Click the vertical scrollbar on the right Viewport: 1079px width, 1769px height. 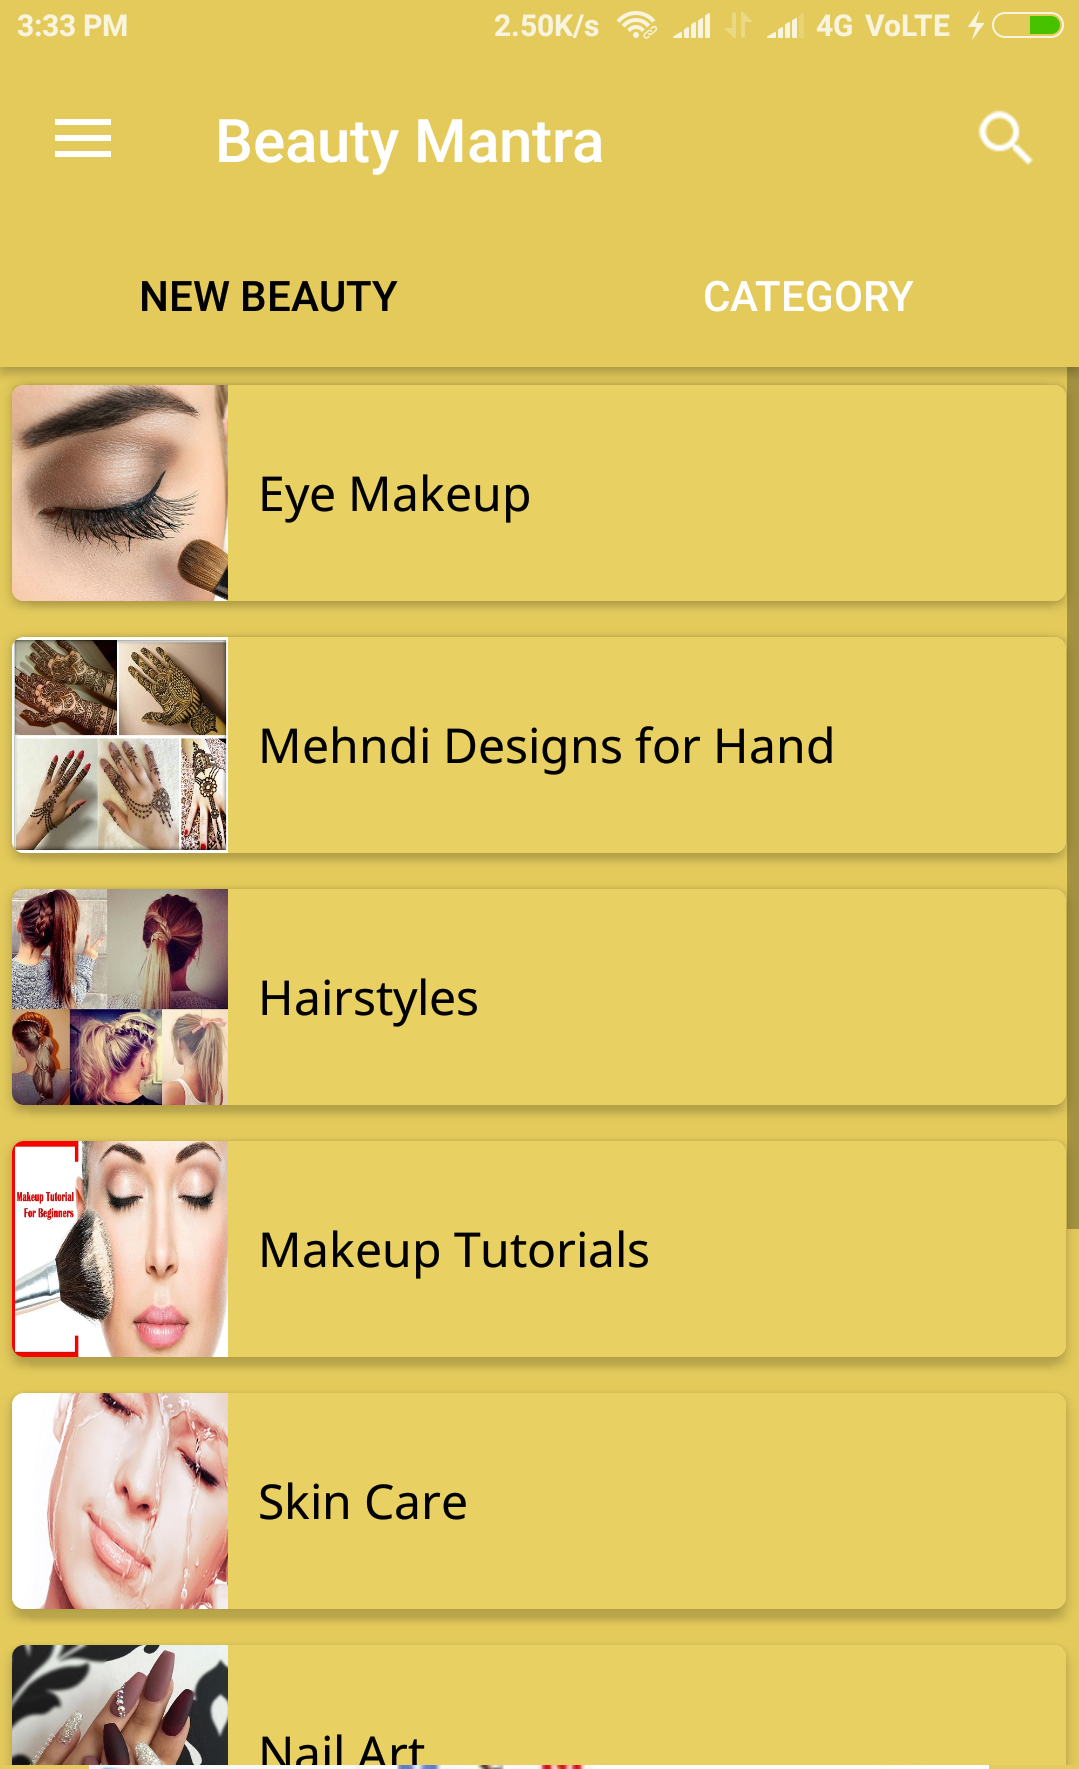(x=1073, y=798)
